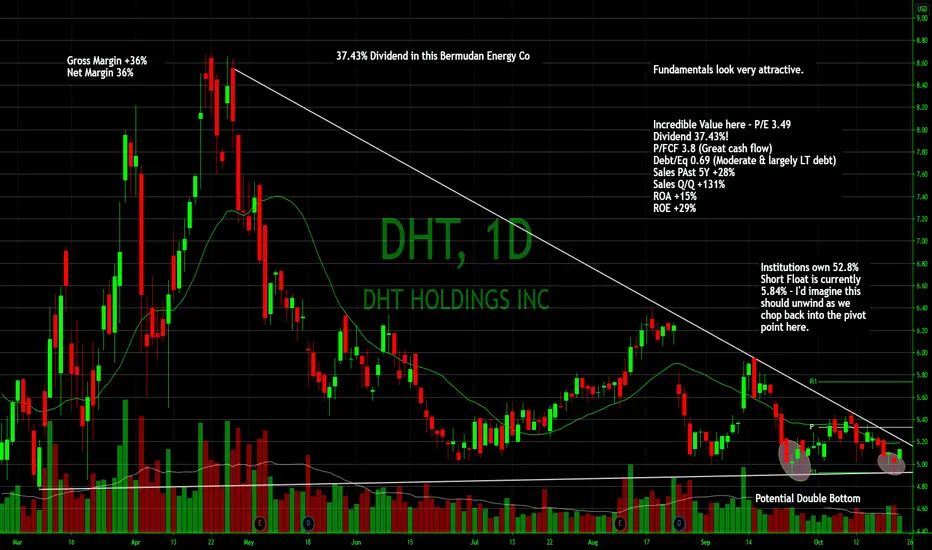Select 'P/FCF 3.8 (Great cash flow)' line

712,148
